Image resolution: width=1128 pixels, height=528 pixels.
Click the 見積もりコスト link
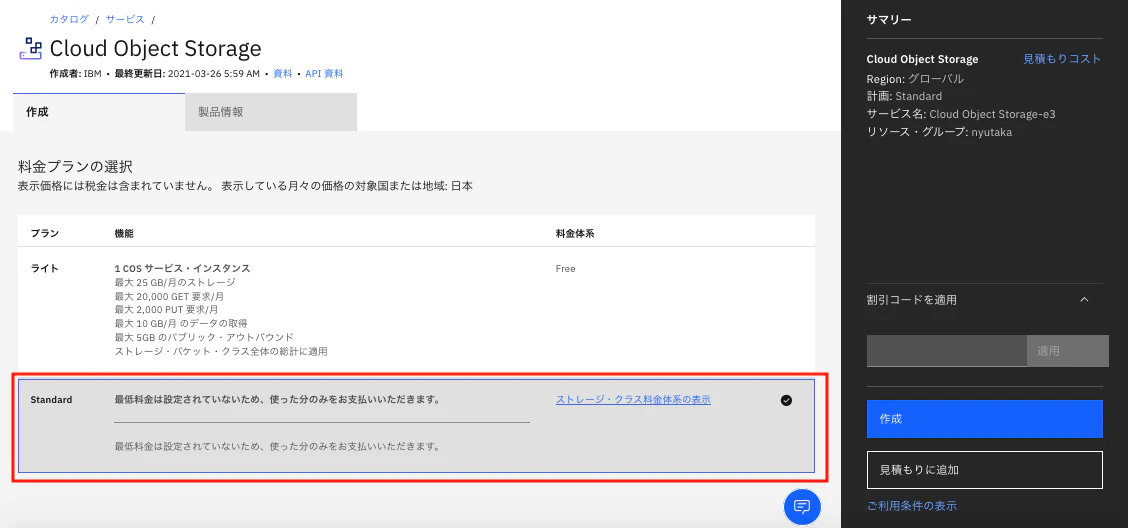click(x=1062, y=59)
